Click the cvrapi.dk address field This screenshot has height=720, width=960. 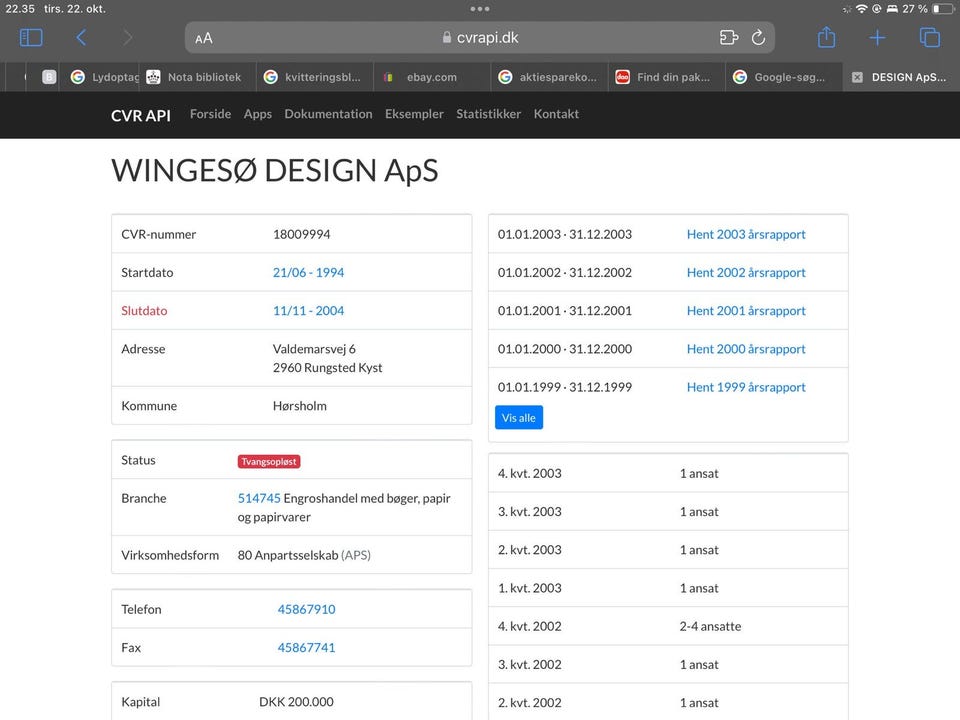(x=480, y=38)
